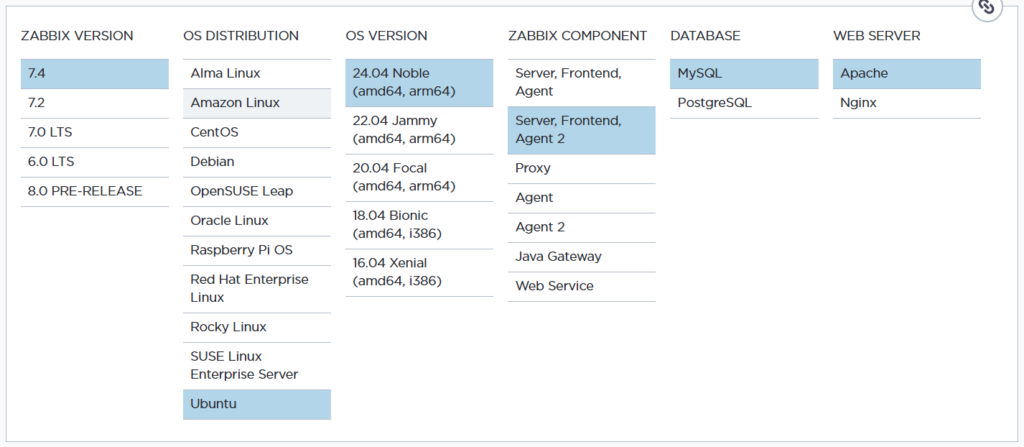
Task: Choose 22.04 Jammy OS version
Action: tap(418, 129)
